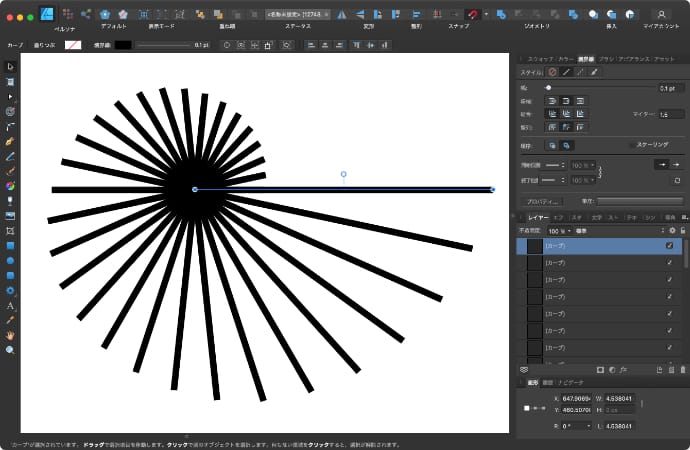The width and height of the screenshot is (690, 450).
Task: Select the Pen tool
Action: (x=10, y=141)
